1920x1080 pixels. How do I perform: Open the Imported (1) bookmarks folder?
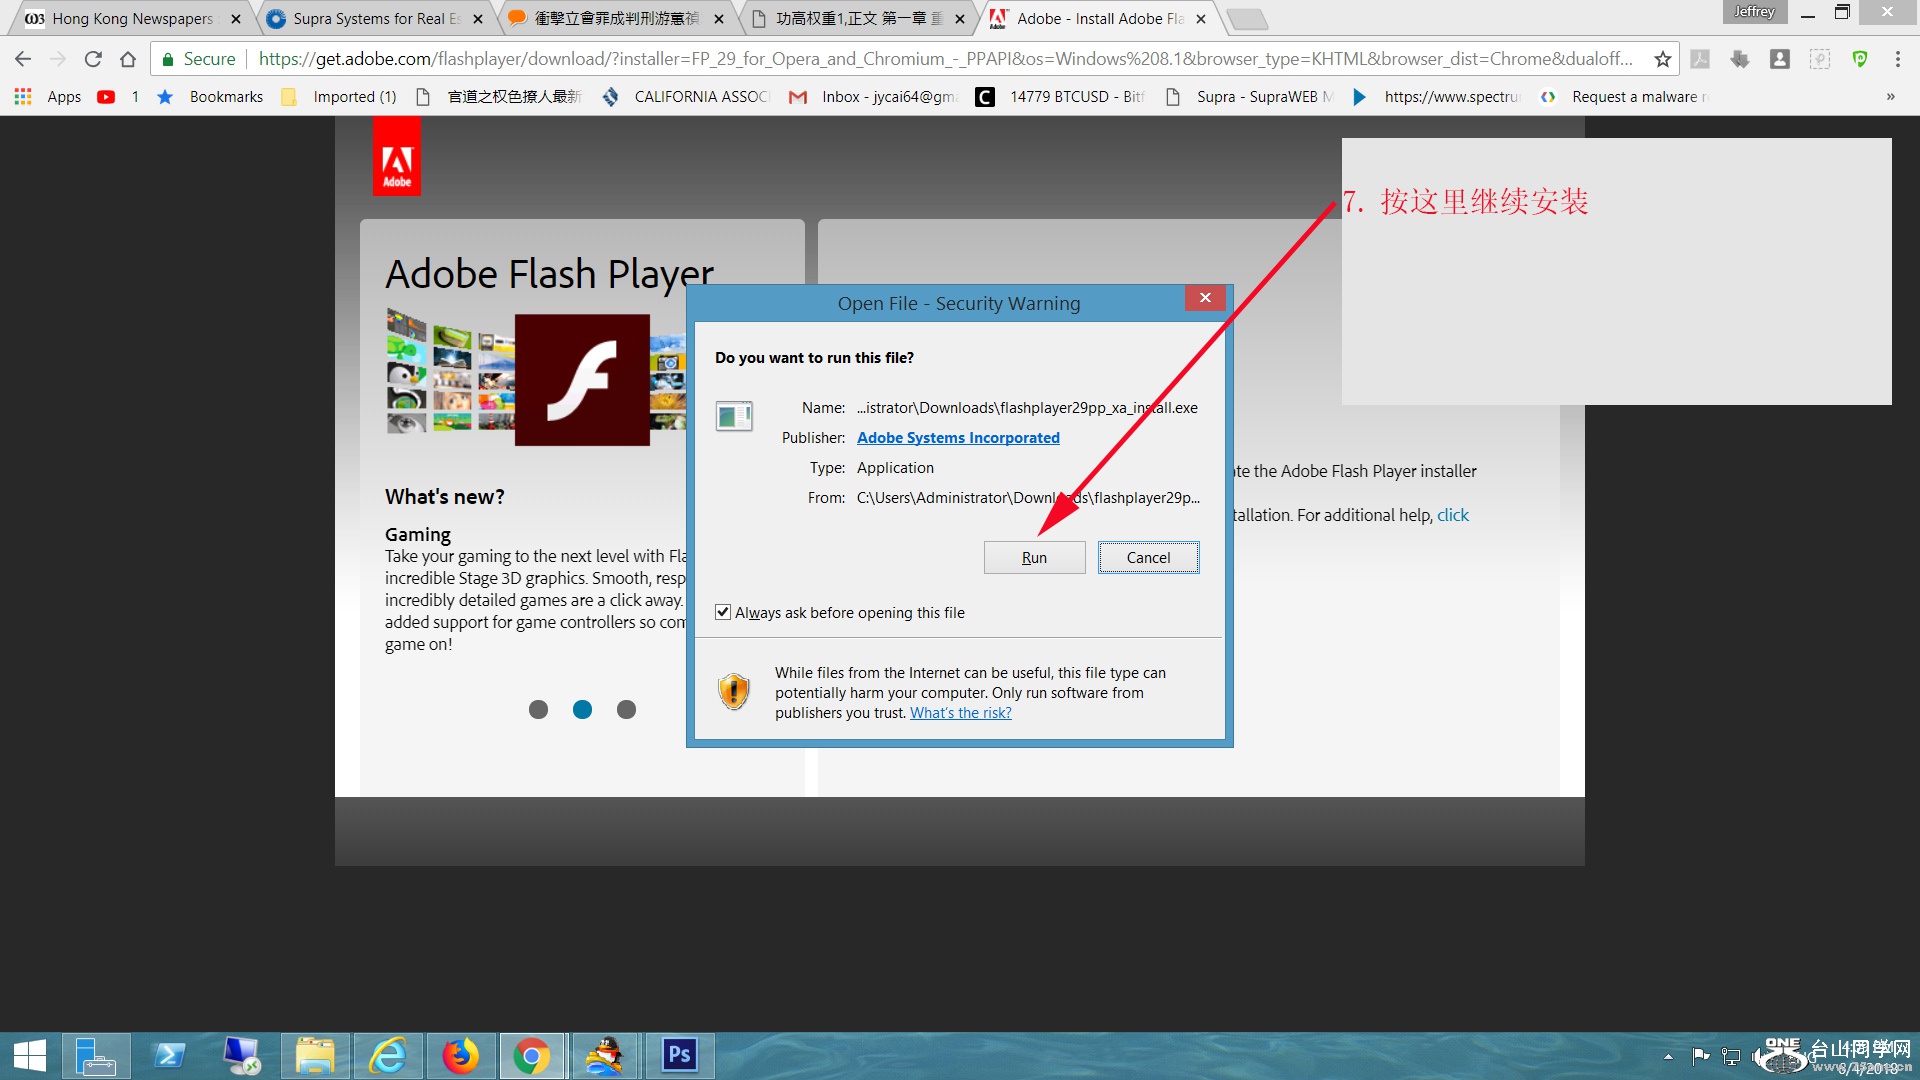point(340,97)
